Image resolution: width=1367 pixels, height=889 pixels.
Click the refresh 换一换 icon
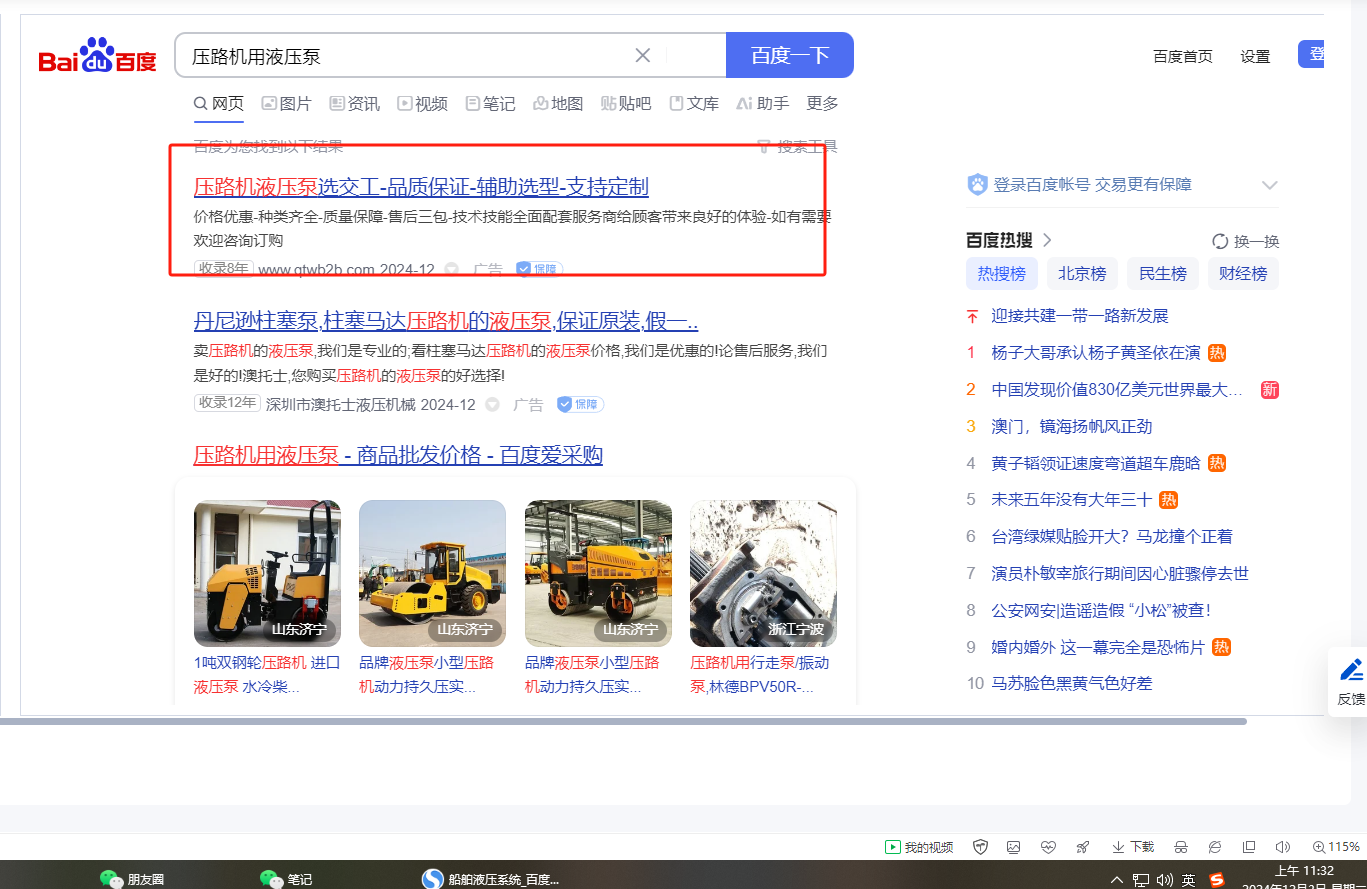[1220, 241]
